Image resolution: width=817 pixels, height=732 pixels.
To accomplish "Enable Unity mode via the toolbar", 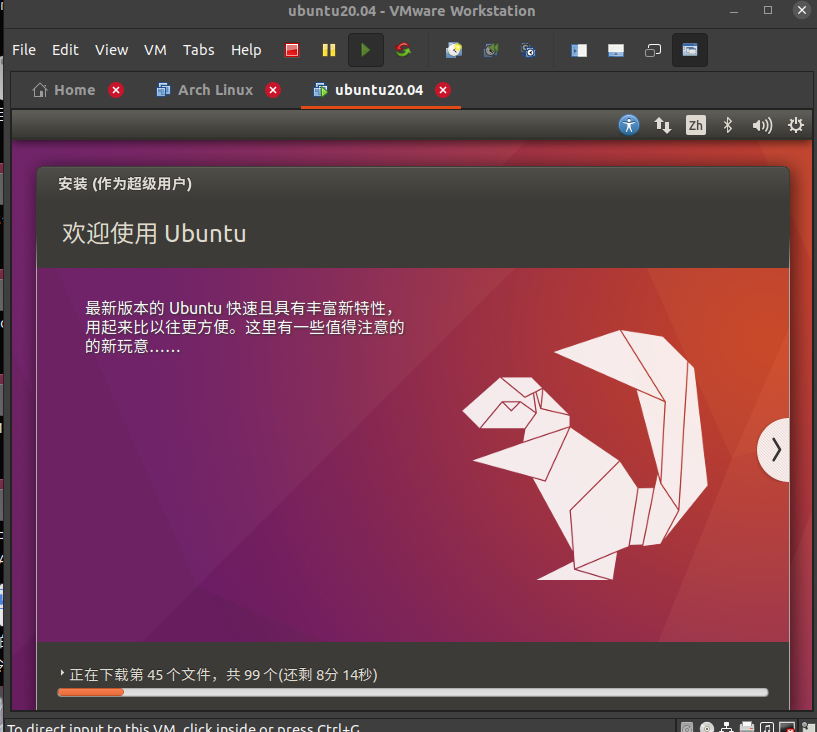I will point(653,50).
